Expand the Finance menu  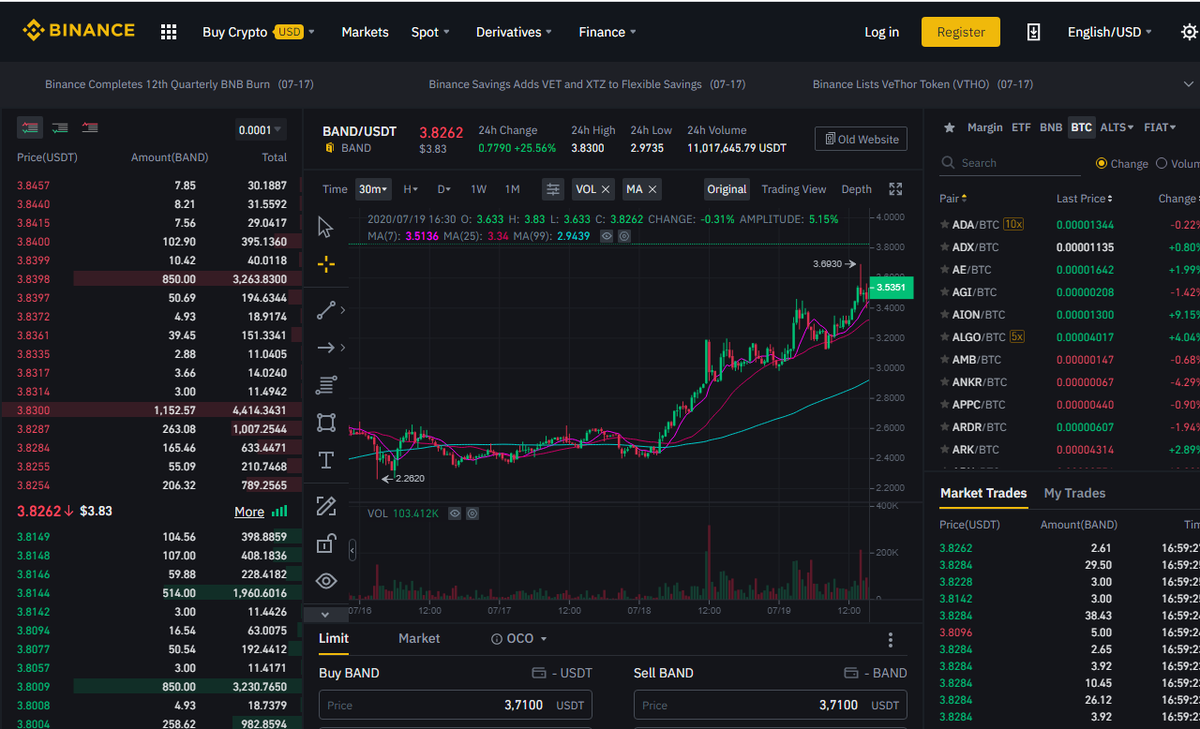point(608,32)
